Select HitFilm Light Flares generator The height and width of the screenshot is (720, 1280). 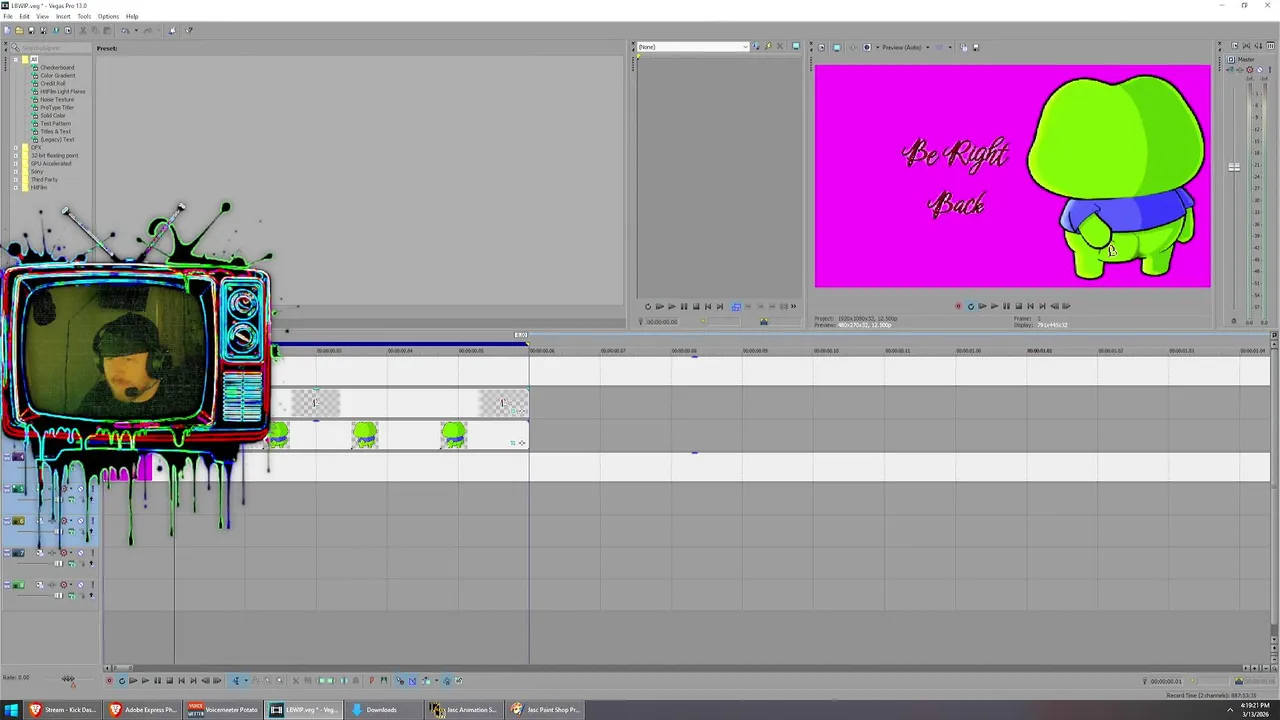pos(62,92)
